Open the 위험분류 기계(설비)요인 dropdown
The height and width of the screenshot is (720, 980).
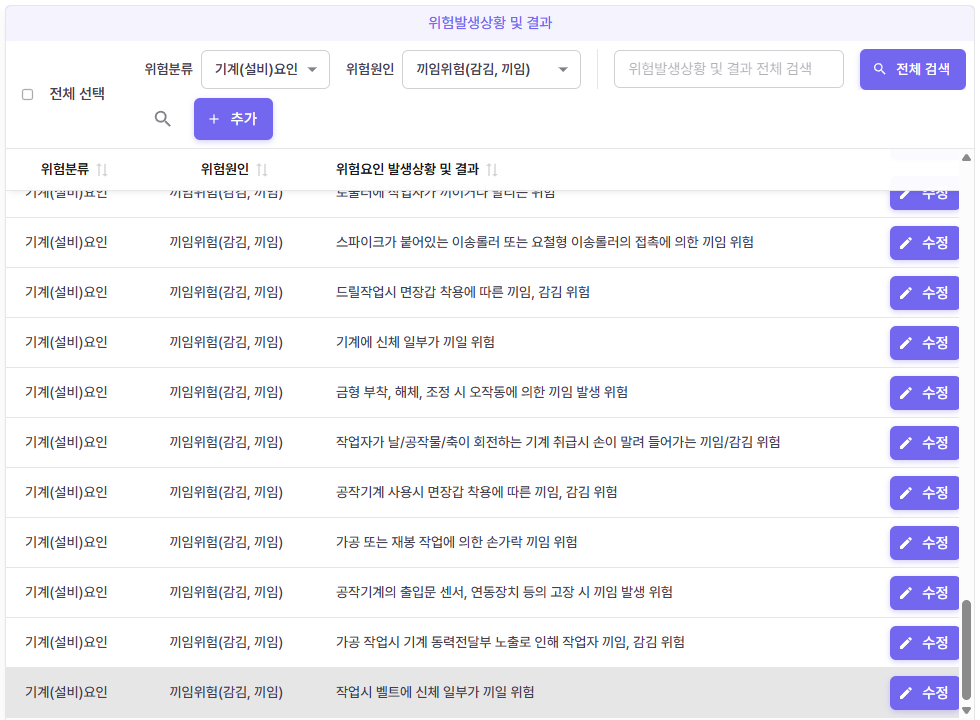265,69
